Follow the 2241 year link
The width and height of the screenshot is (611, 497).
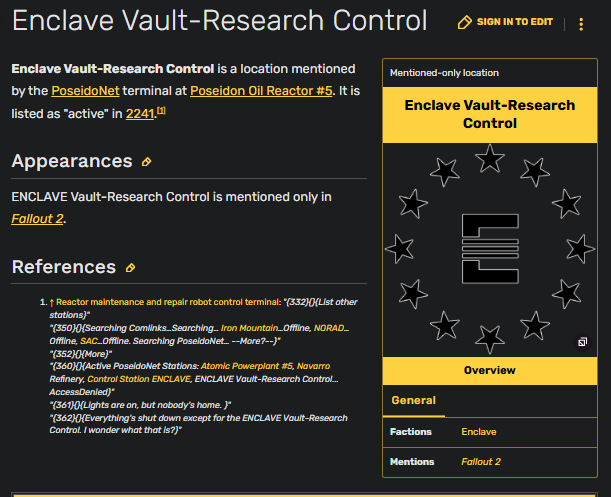coord(140,114)
